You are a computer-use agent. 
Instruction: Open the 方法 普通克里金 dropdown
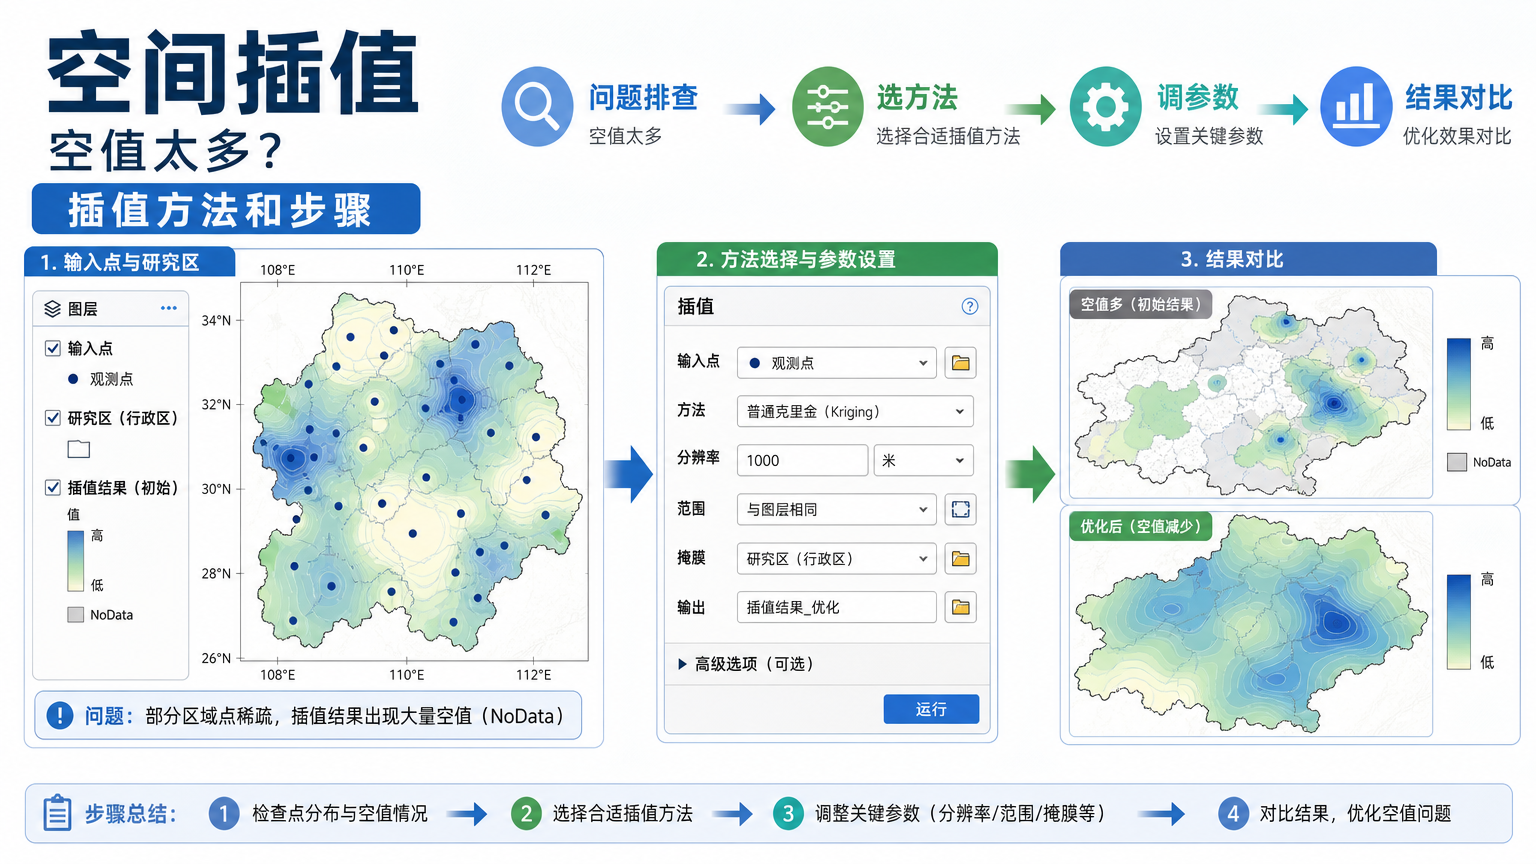point(855,411)
